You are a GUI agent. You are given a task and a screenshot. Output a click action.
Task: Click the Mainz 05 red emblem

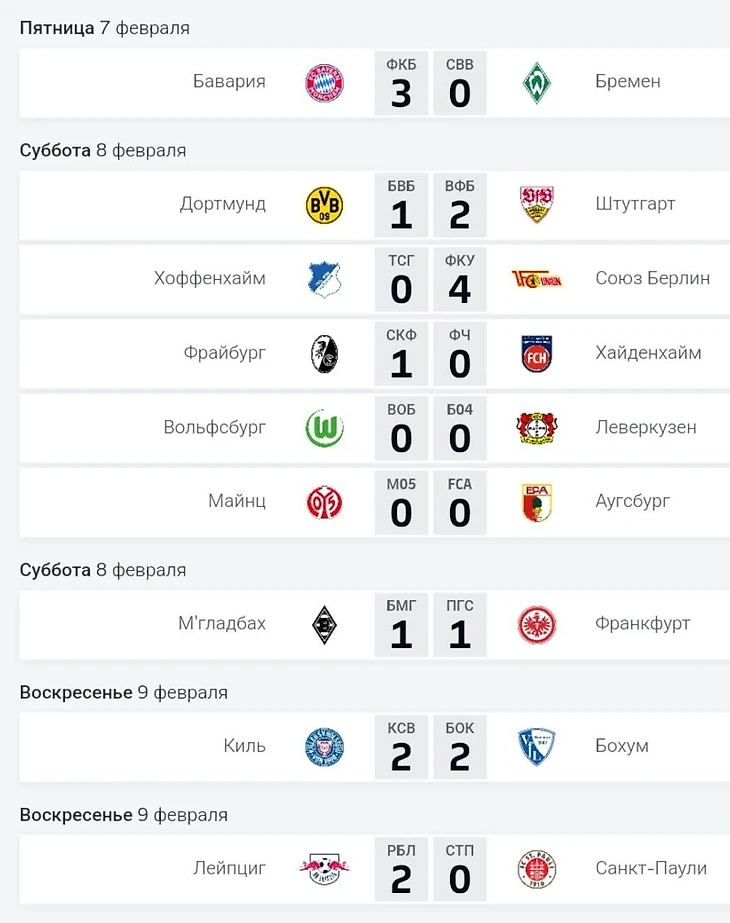coord(324,502)
